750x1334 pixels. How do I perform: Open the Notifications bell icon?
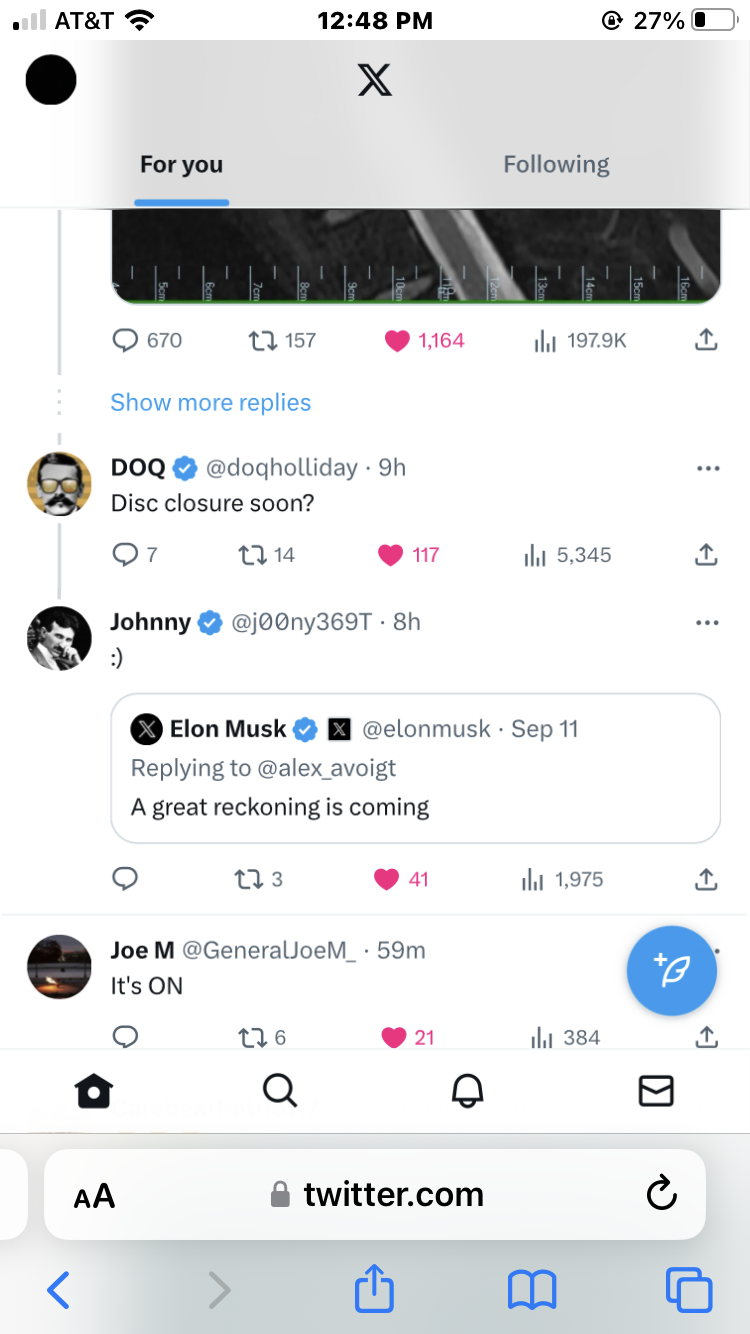click(467, 1090)
